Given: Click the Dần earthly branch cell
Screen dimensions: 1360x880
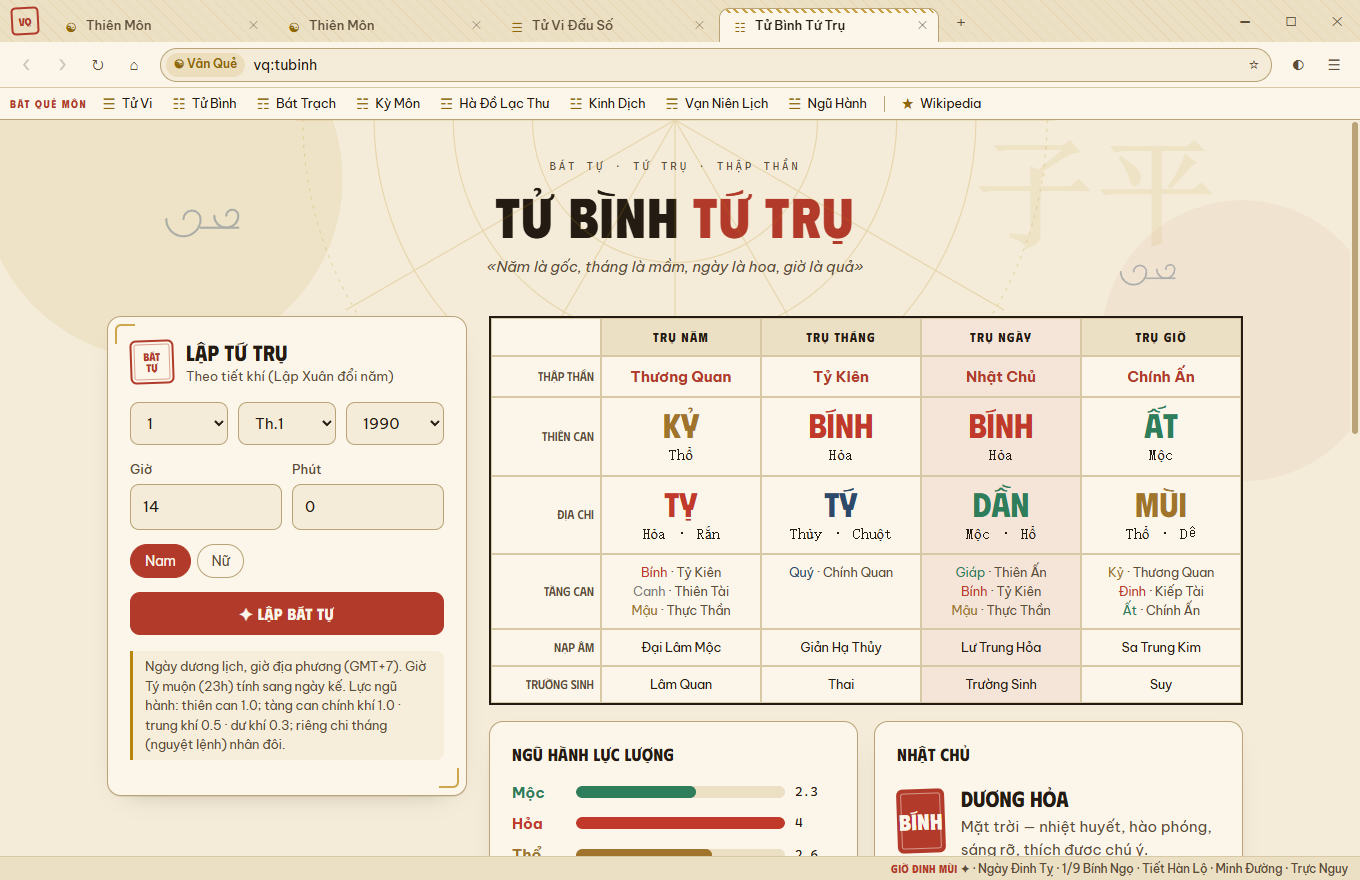Looking at the screenshot, I should coord(1001,515).
